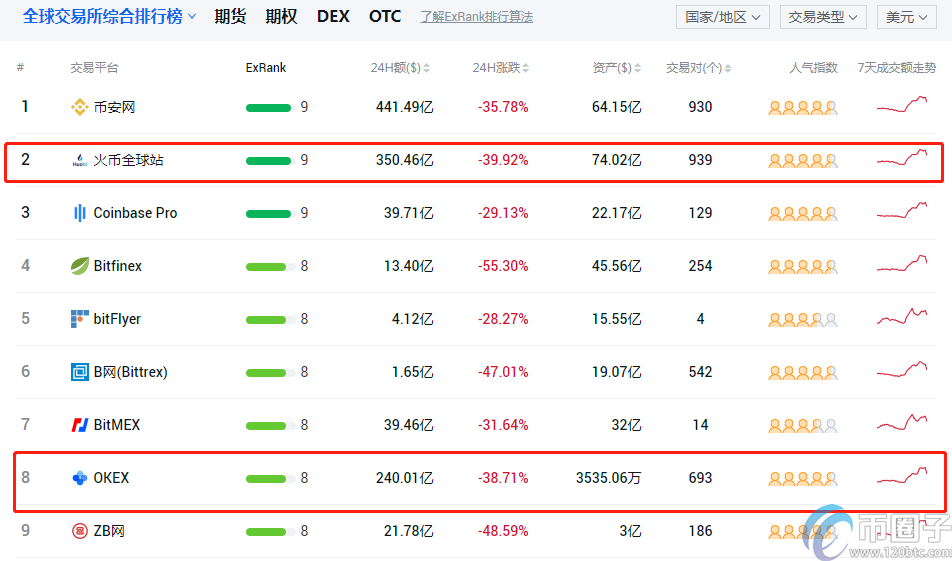Open the 了解ExRank排行算法 link

pyautogui.click(x=476, y=17)
